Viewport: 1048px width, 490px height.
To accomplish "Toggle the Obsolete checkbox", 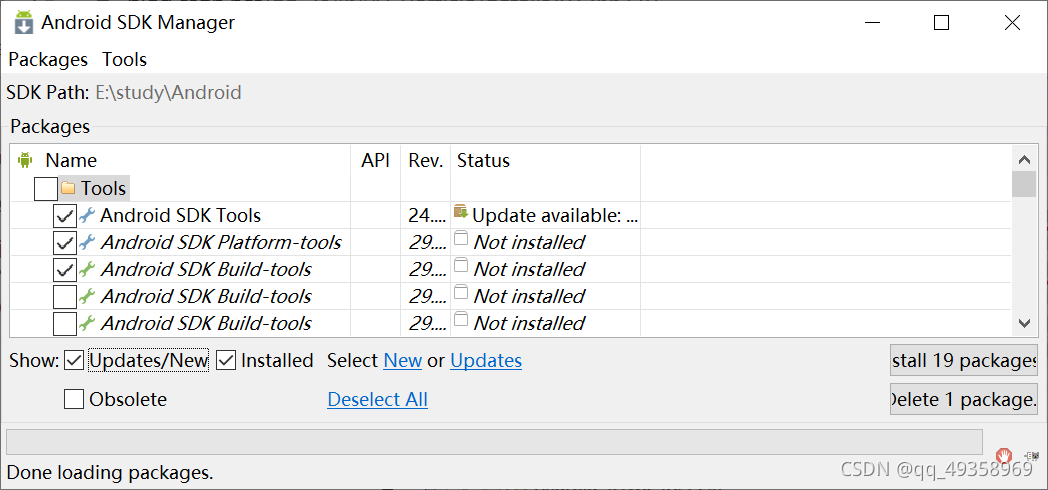I will click(74, 399).
